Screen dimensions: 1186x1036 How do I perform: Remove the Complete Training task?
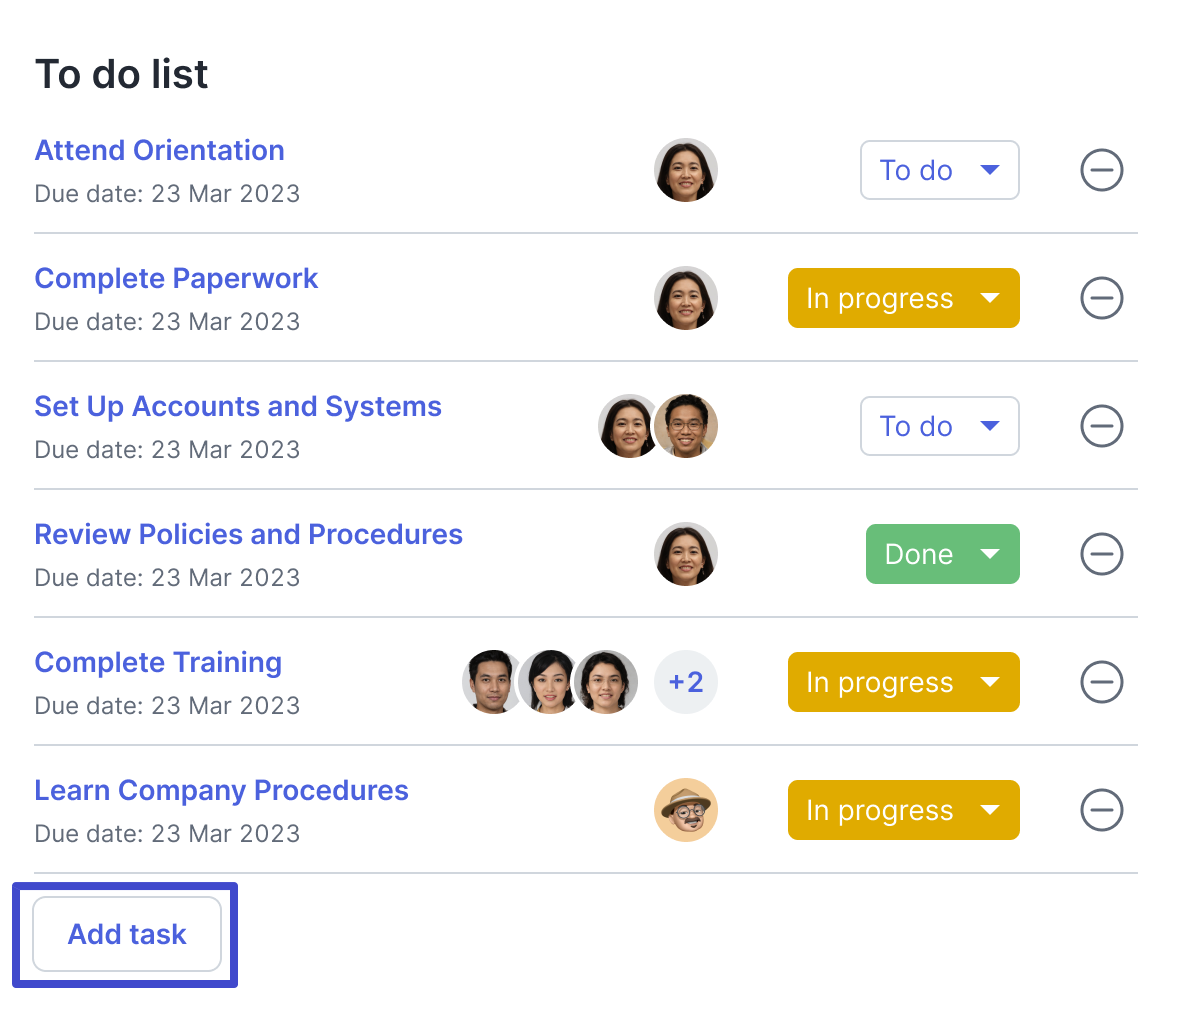[1101, 682]
